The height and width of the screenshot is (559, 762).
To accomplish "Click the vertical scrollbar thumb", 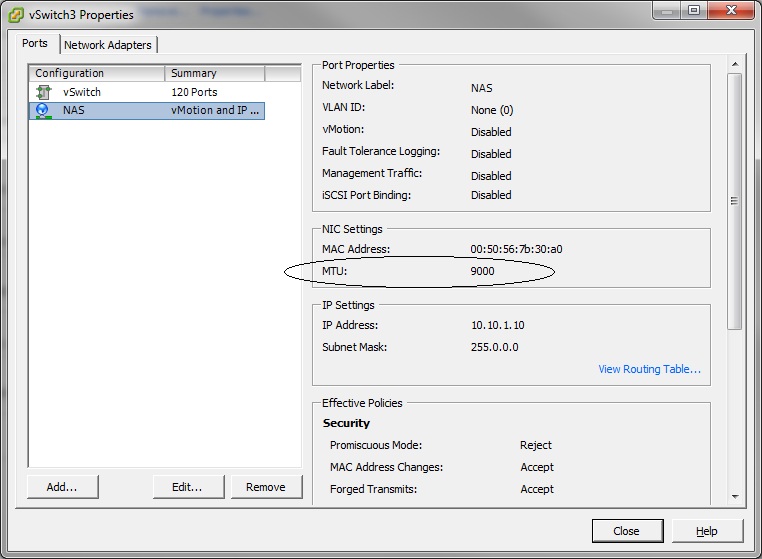I will point(734,201).
